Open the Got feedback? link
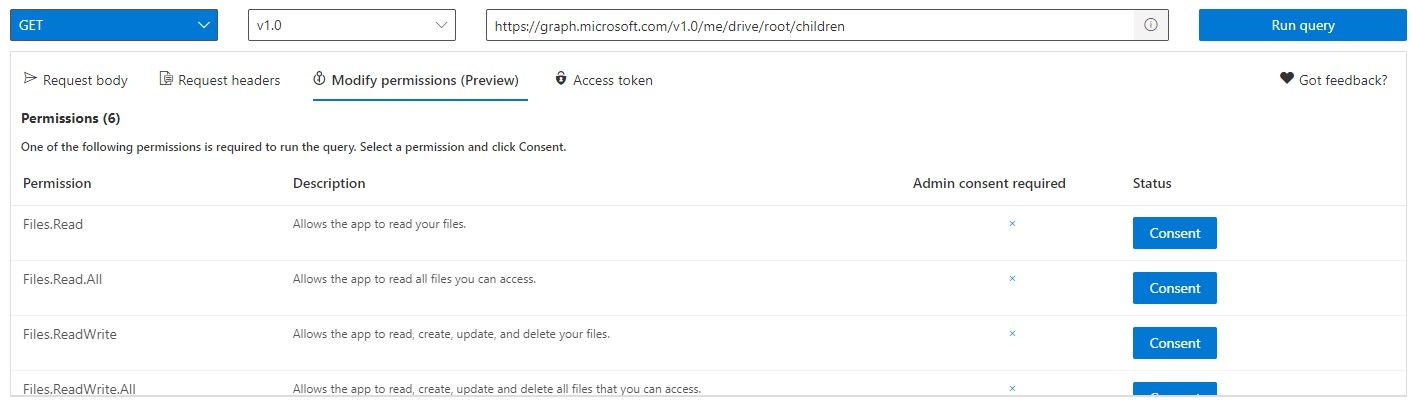This screenshot has height=402, width=1412. (x=1342, y=80)
